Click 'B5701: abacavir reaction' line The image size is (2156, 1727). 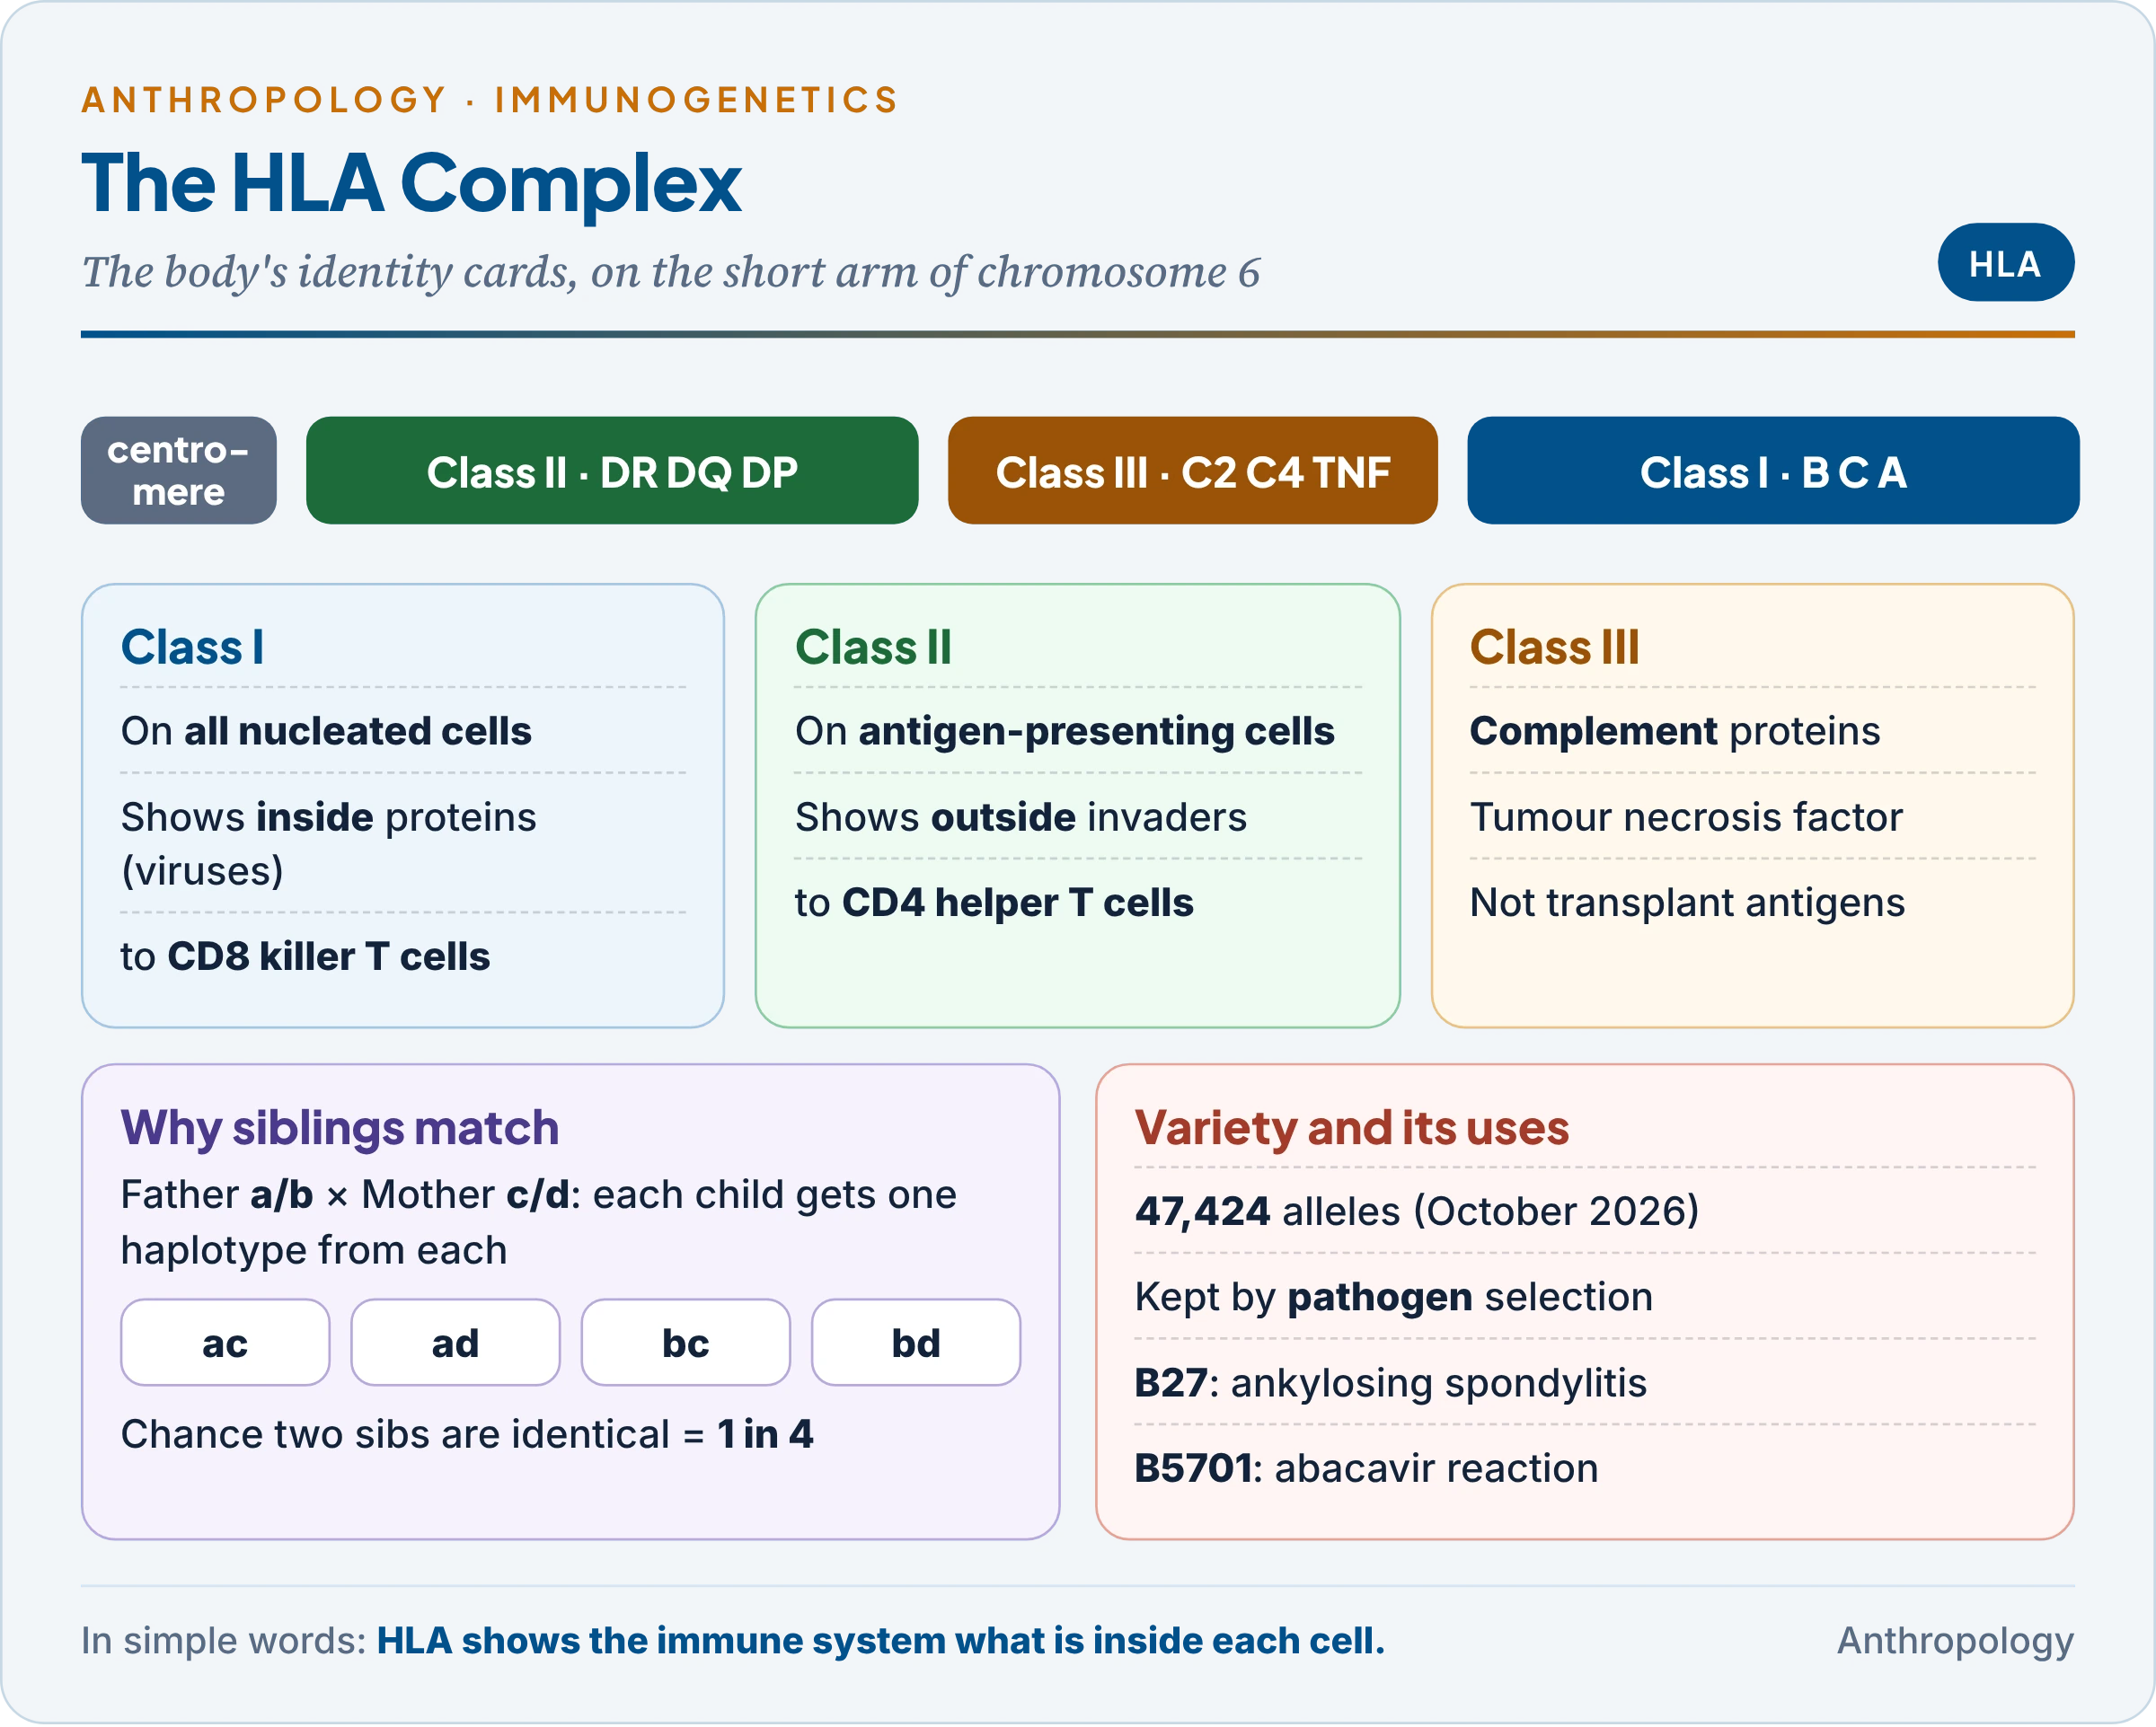pyautogui.click(x=1366, y=1468)
